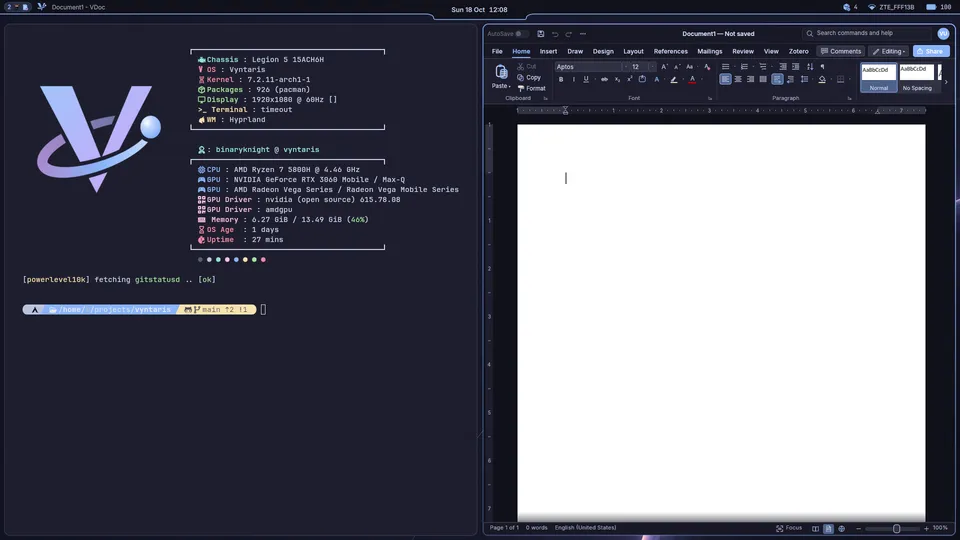The height and width of the screenshot is (540, 960).
Task: Toggle the AutoSave switch
Action: pyautogui.click(x=520, y=34)
